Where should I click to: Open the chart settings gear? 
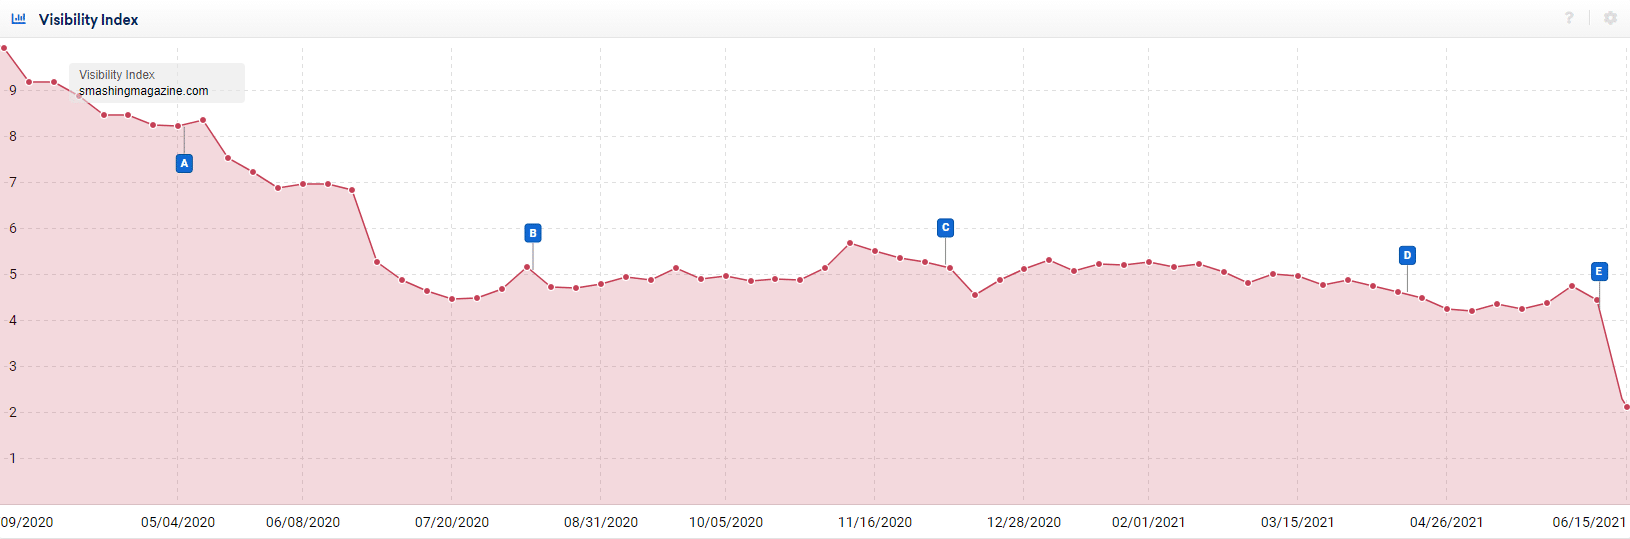click(1610, 18)
